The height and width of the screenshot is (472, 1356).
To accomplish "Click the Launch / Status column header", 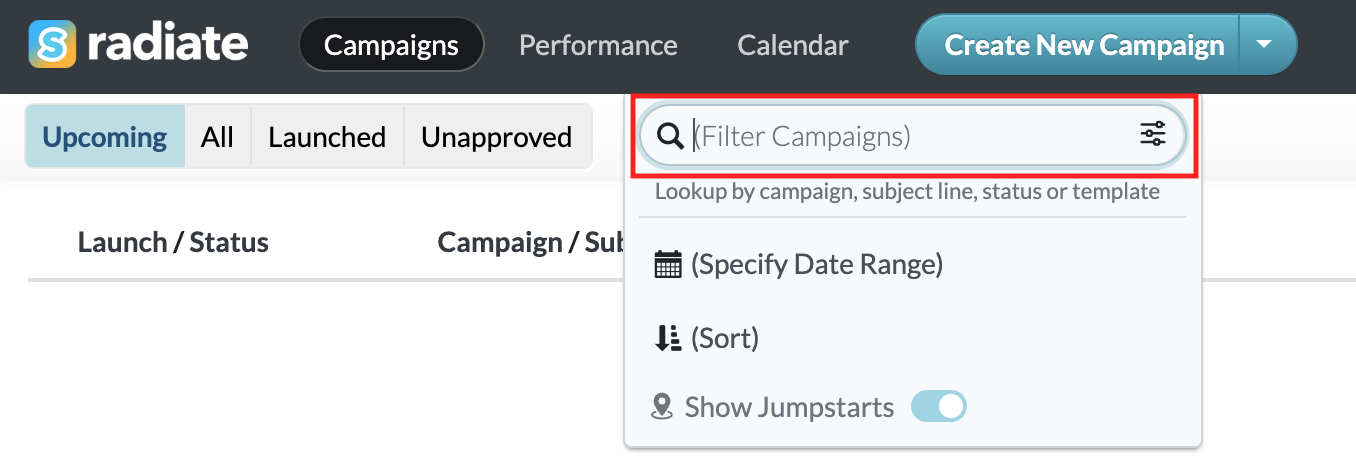I will [x=173, y=242].
